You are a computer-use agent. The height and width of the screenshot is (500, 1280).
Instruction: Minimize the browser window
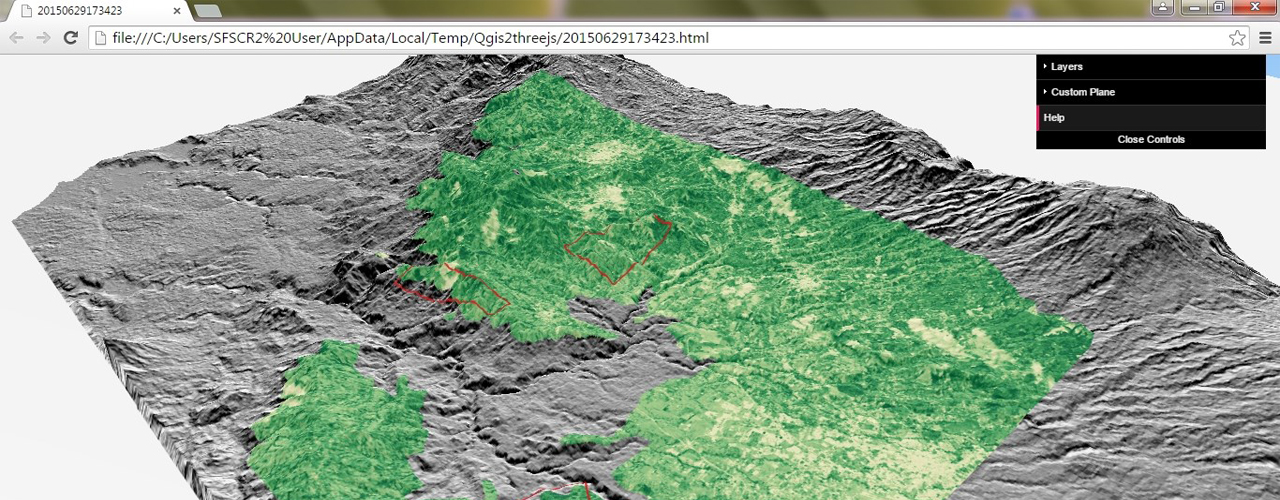pos(1192,8)
